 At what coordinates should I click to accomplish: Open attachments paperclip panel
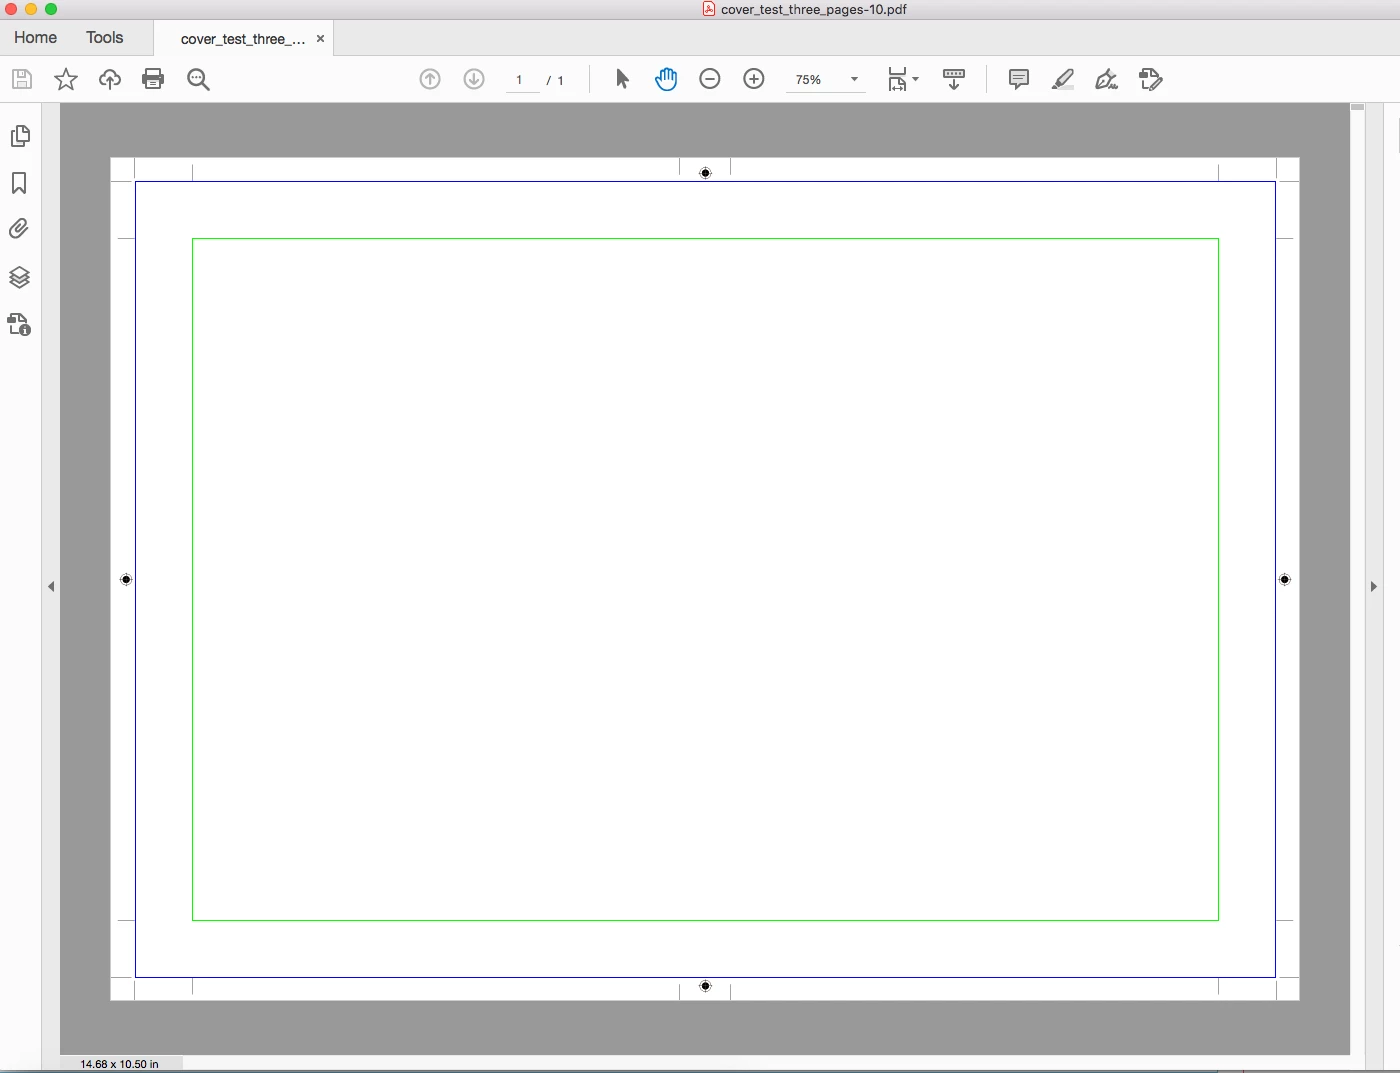(19, 229)
